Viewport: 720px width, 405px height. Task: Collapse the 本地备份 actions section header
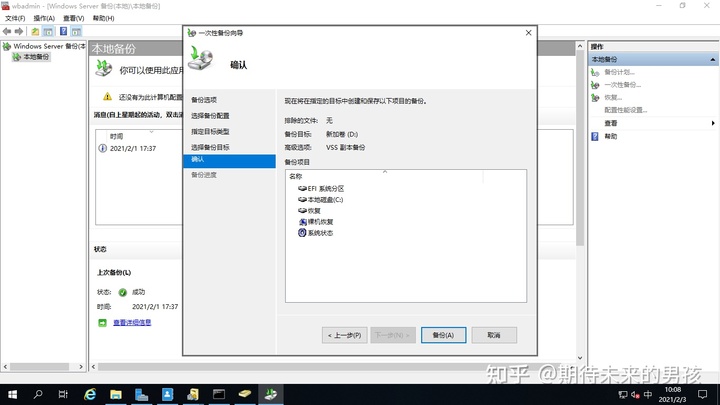[x=712, y=60]
